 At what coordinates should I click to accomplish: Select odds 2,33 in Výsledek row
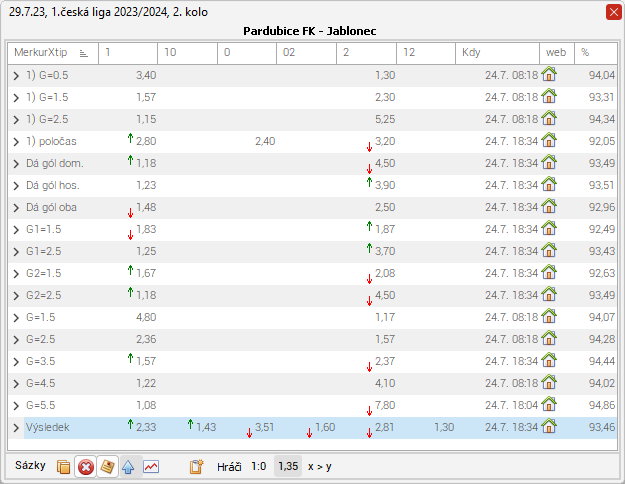click(146, 427)
